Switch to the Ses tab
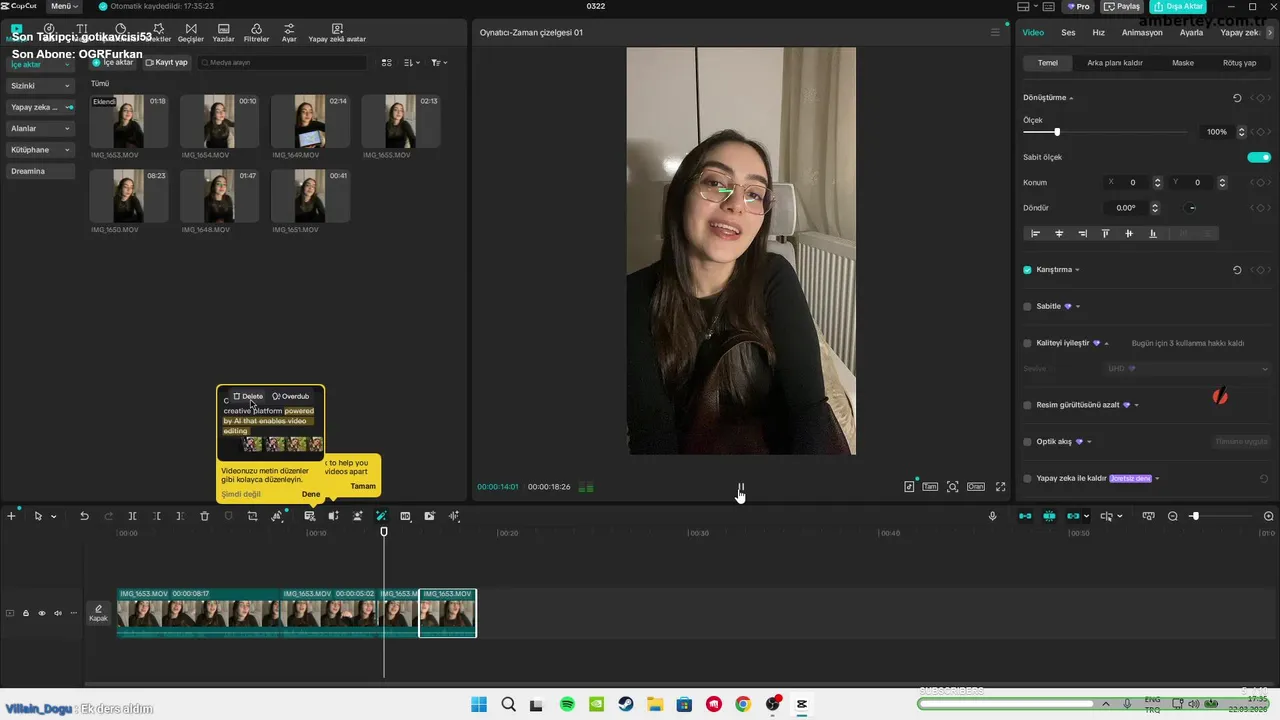 pos(1068,33)
